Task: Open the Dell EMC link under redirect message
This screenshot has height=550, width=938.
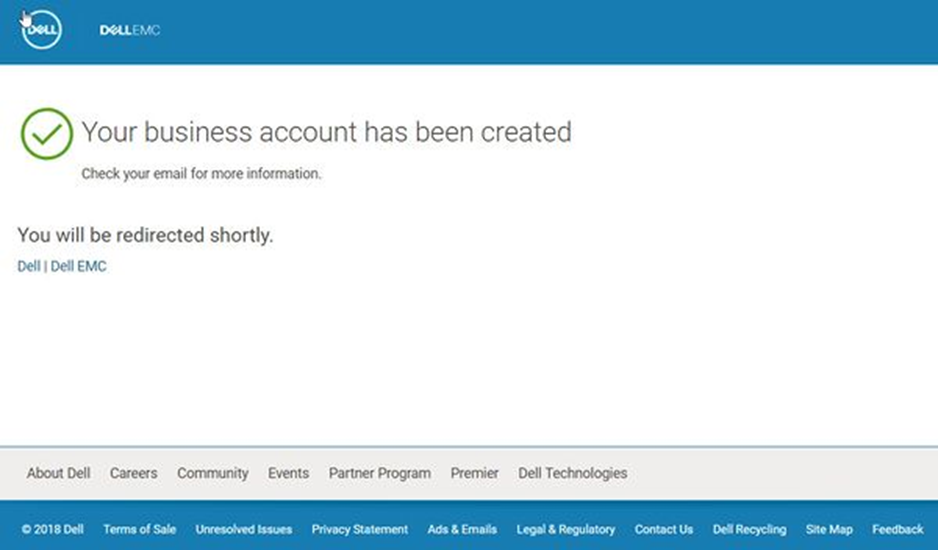Action: coord(78,266)
